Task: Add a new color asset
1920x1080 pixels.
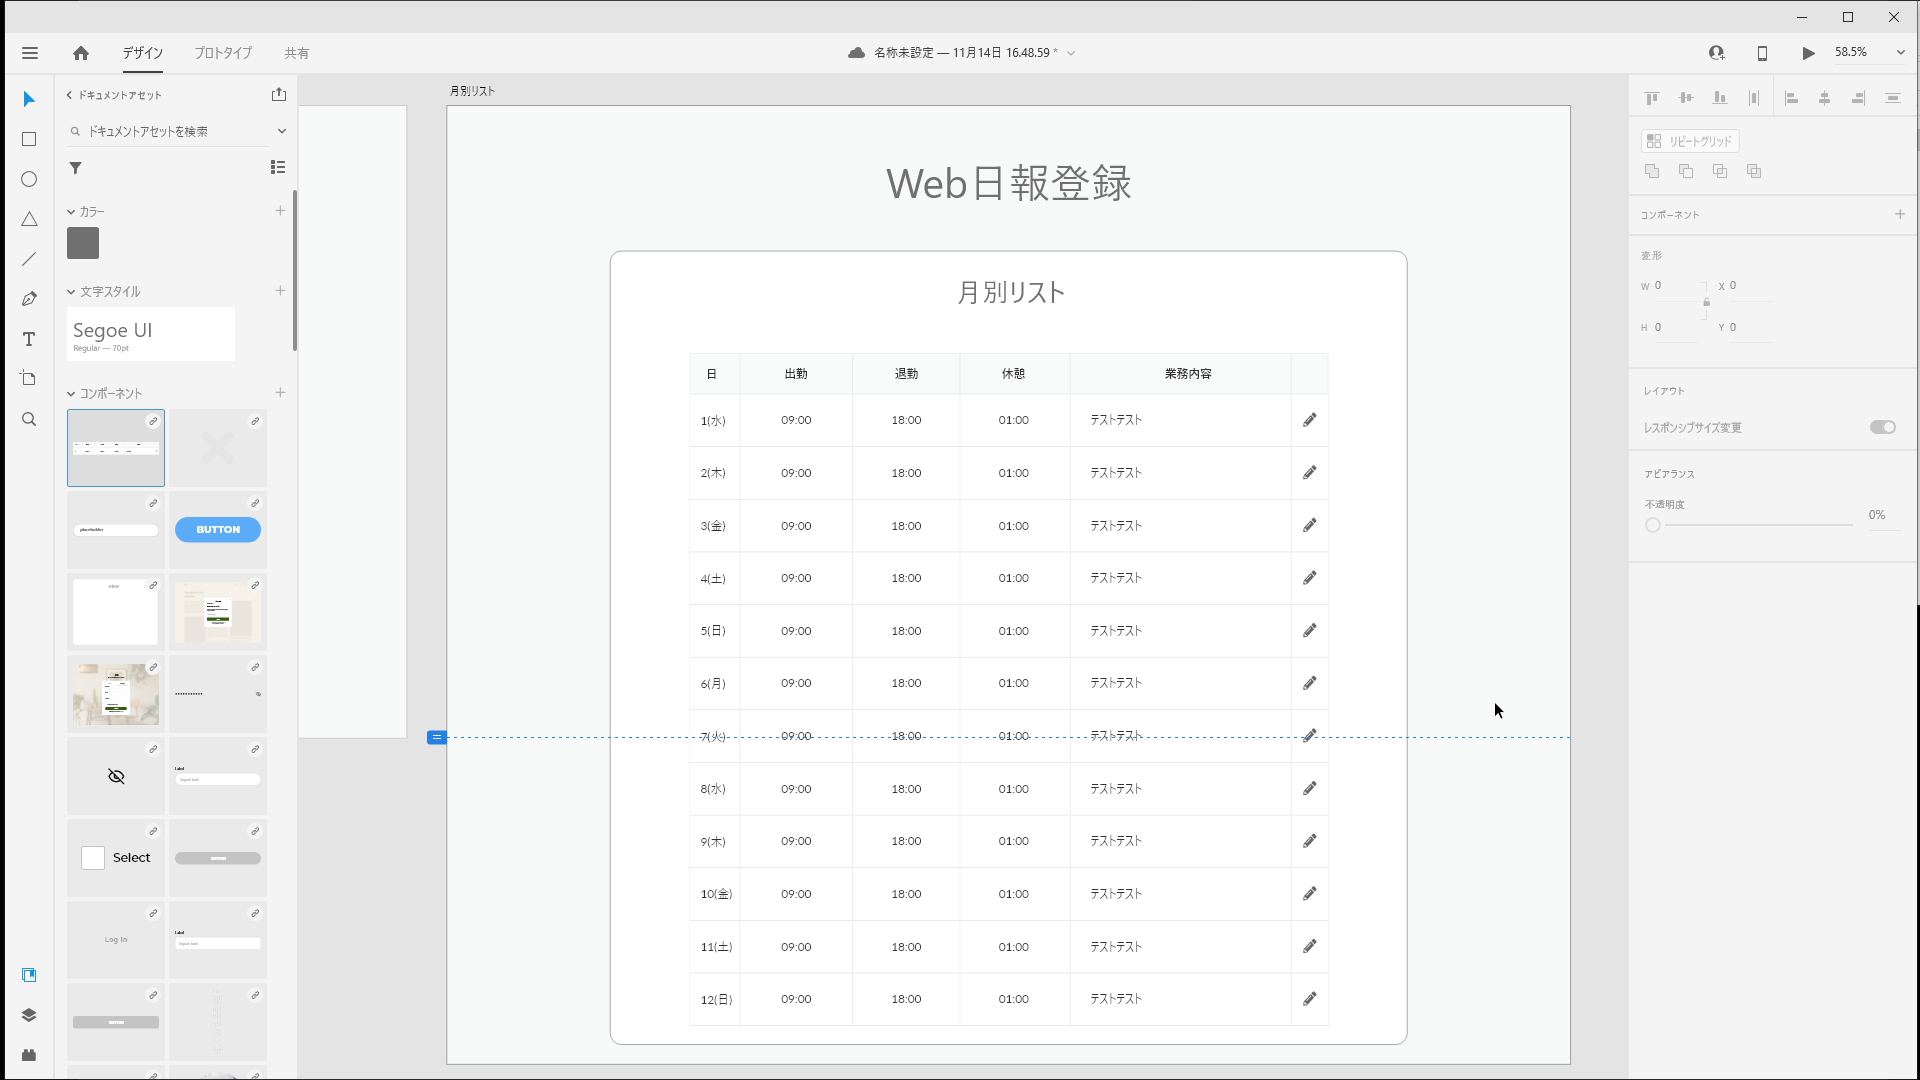Action: coord(280,211)
